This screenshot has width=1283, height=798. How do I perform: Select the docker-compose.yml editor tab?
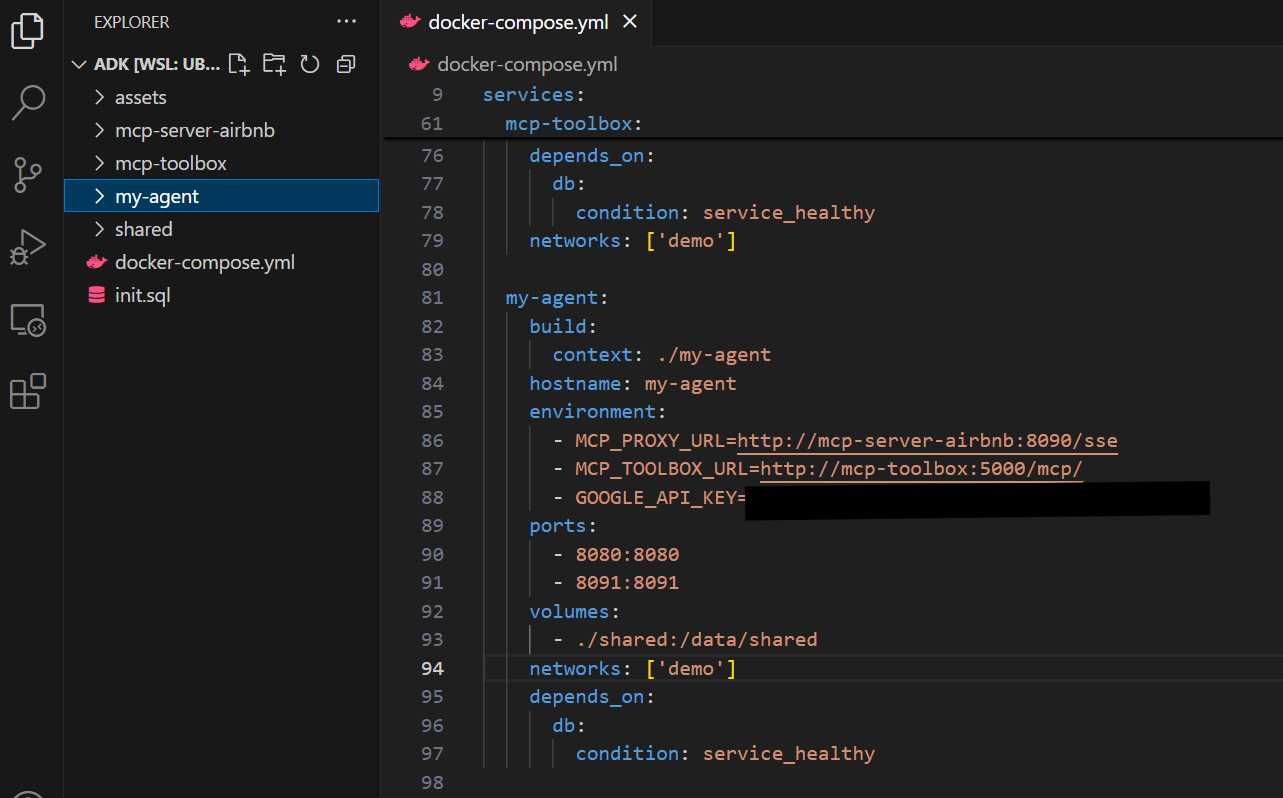pos(518,22)
